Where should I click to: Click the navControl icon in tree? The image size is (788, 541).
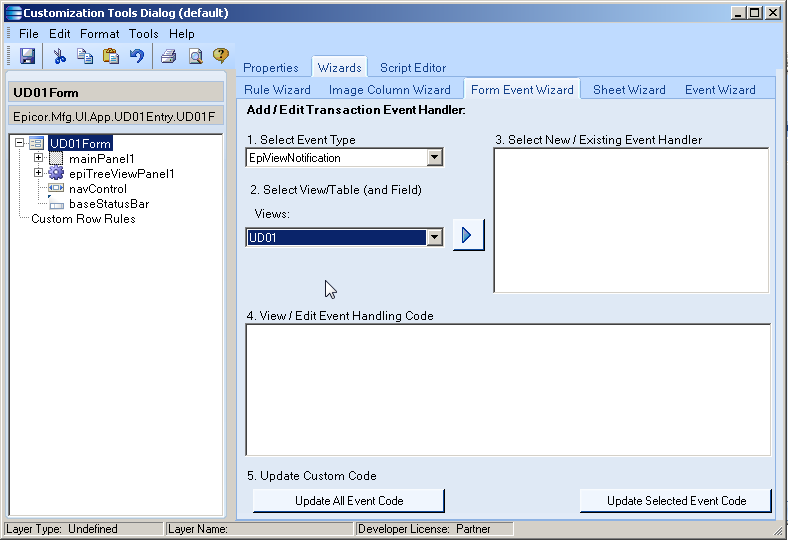coord(56,188)
